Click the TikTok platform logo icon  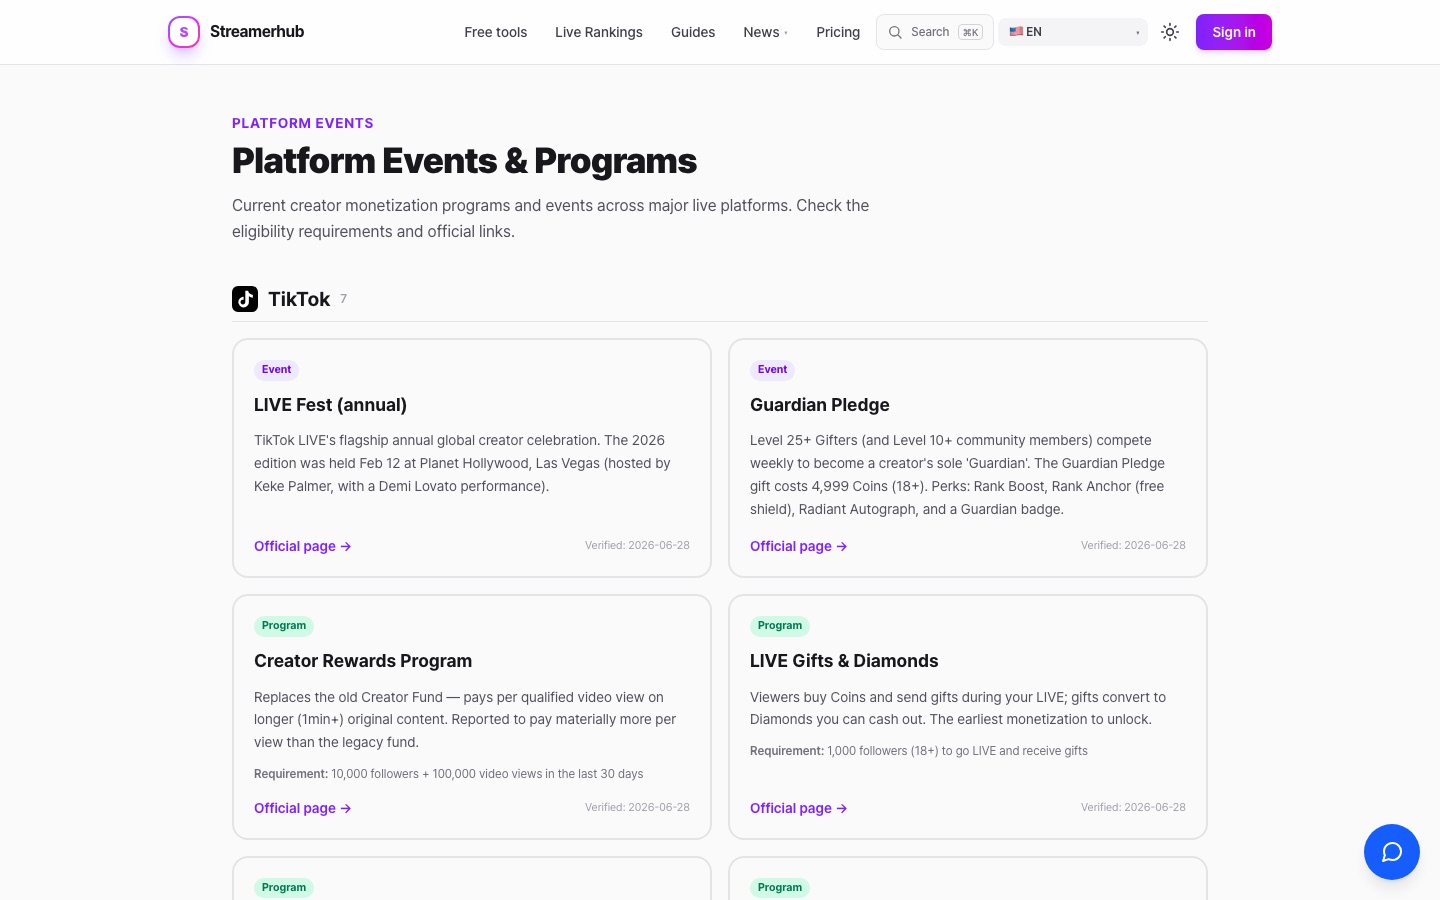point(245,299)
